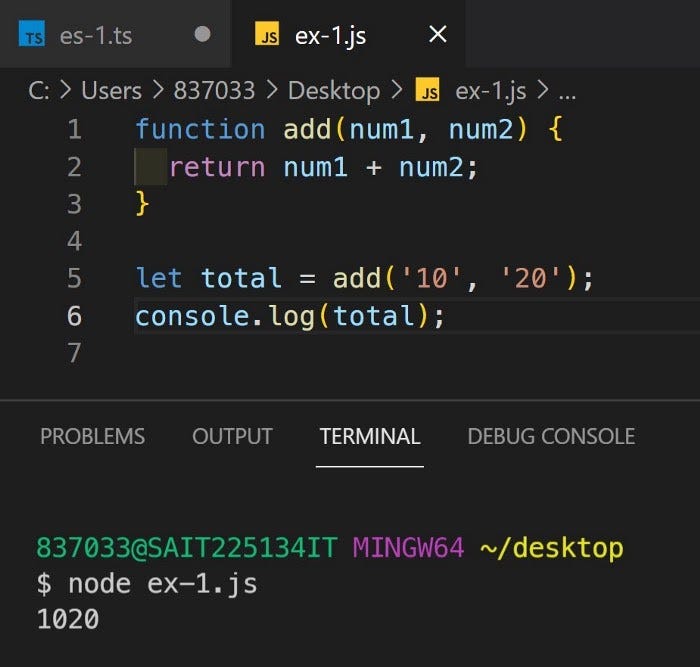The height and width of the screenshot is (667, 700).
Task: Switch to the es-1.ts editor tab
Action: coord(94,36)
